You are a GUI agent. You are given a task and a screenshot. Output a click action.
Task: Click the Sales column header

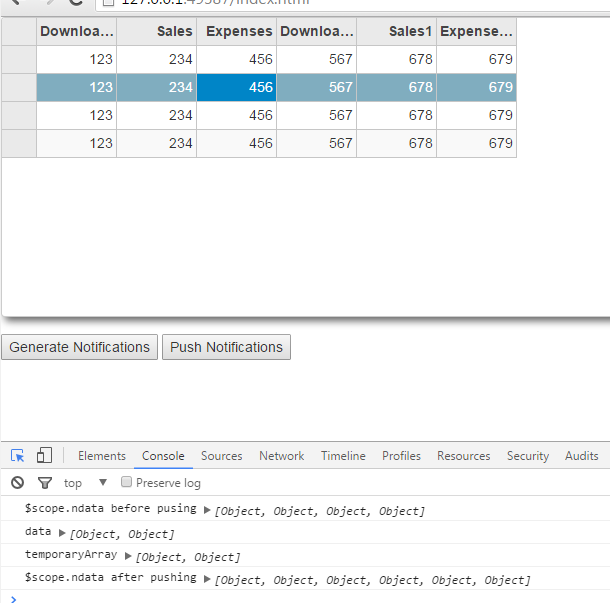[157, 32]
